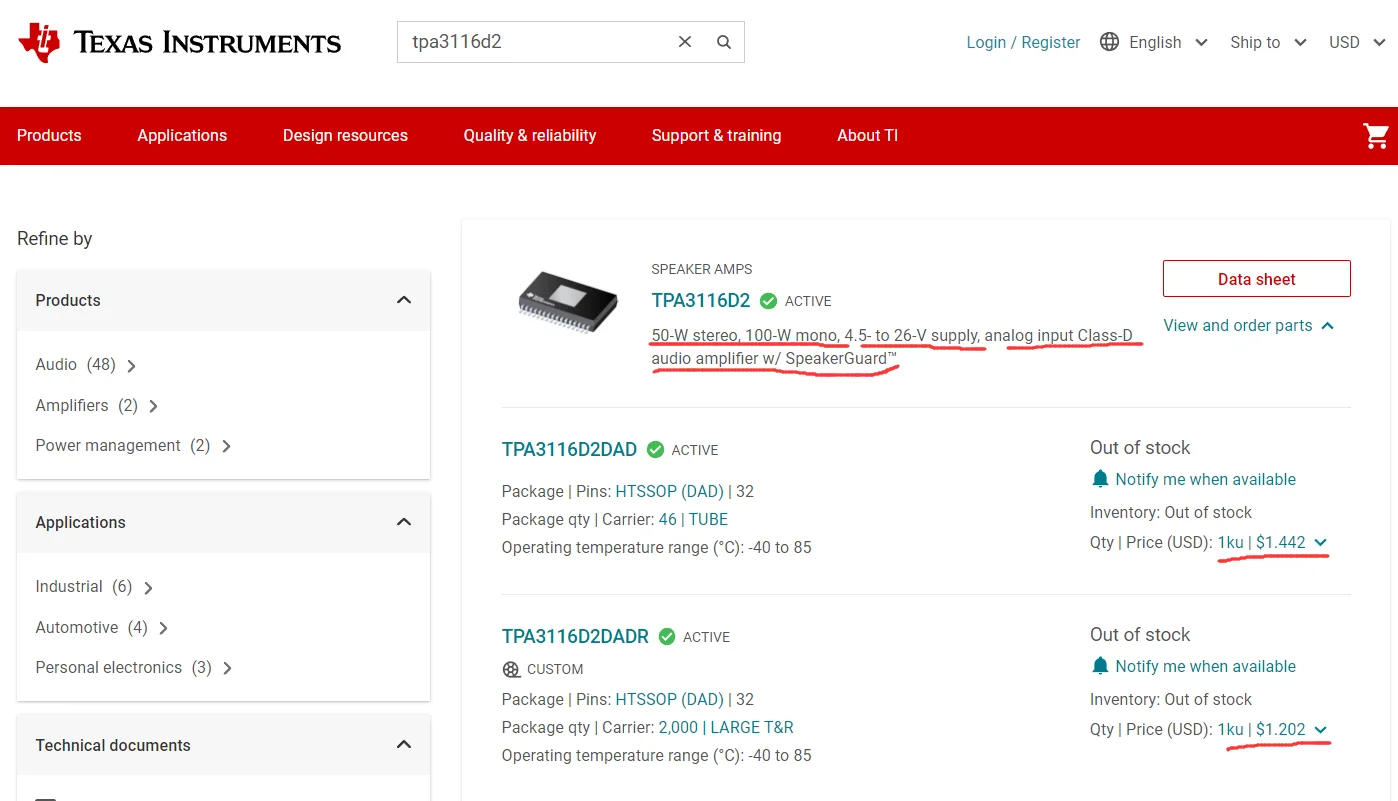Screen dimensions: 1398x801
Task: Open the Quality & reliability menu
Action: point(530,136)
